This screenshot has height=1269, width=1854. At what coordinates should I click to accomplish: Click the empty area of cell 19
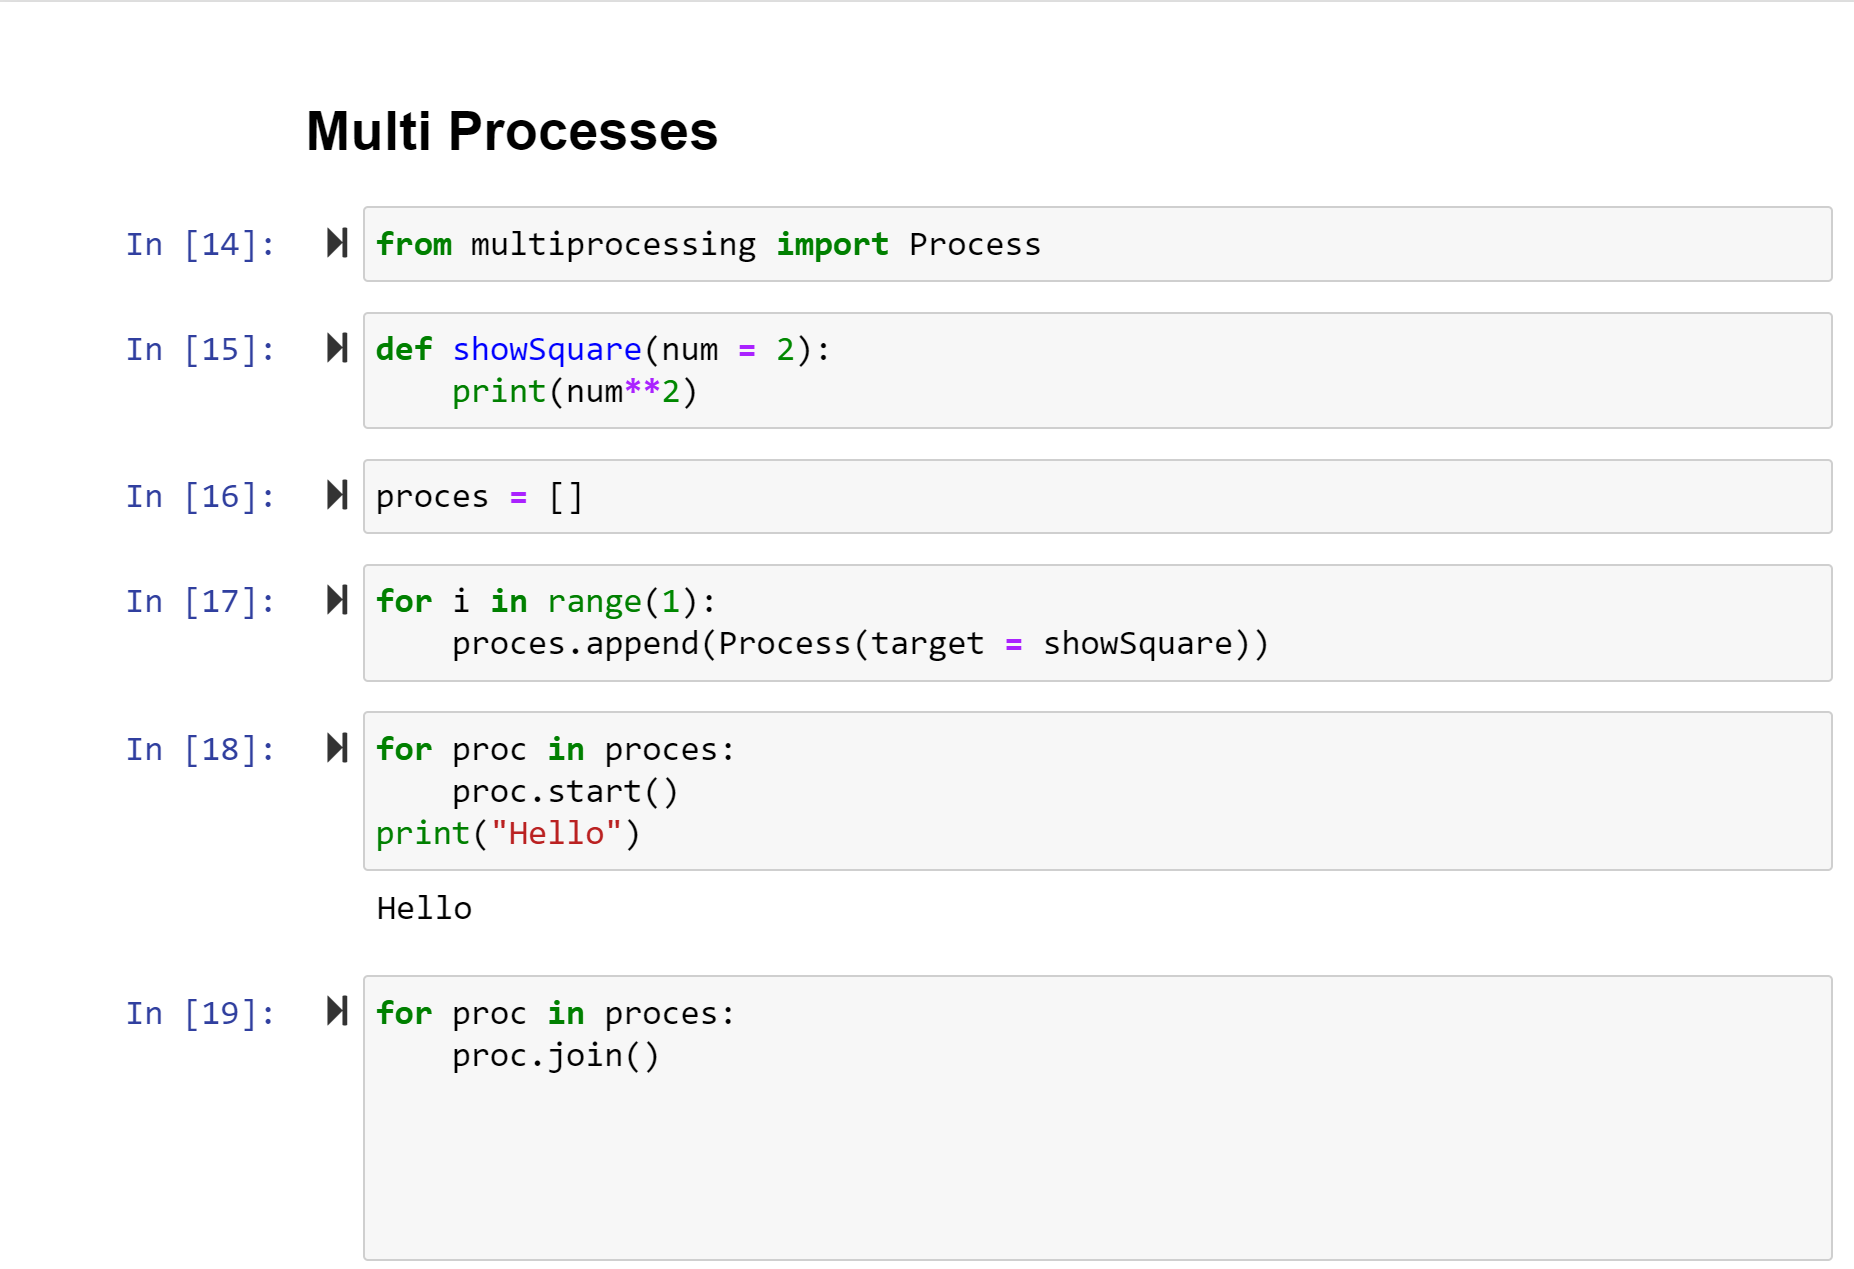click(x=1097, y=1170)
